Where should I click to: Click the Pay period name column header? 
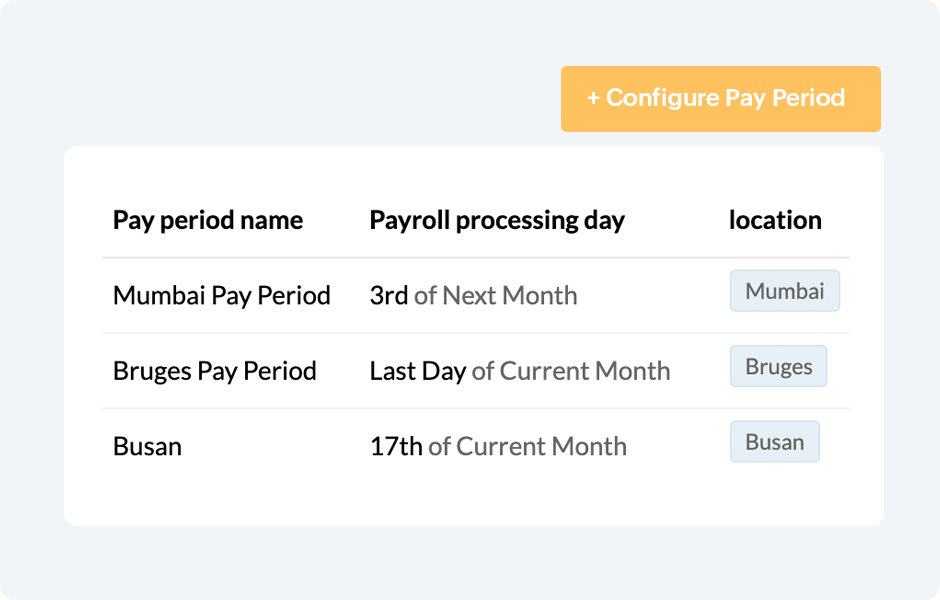tap(208, 220)
